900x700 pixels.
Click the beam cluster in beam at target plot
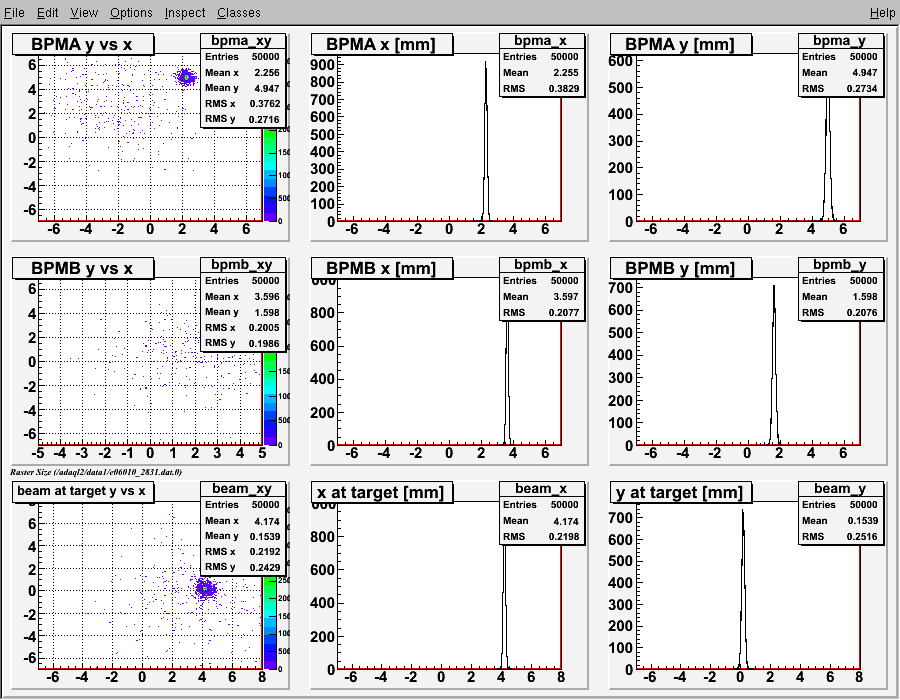pos(205,589)
